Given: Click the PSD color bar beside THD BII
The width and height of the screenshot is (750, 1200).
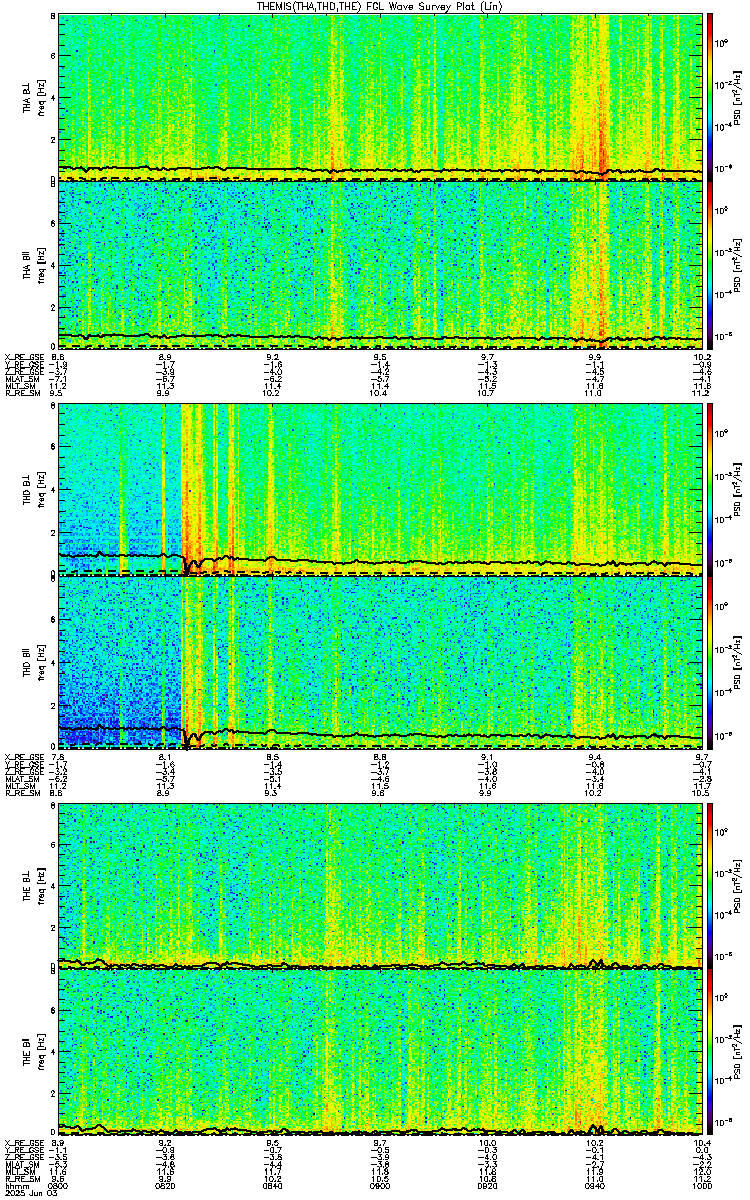Looking at the screenshot, I should point(710,661).
